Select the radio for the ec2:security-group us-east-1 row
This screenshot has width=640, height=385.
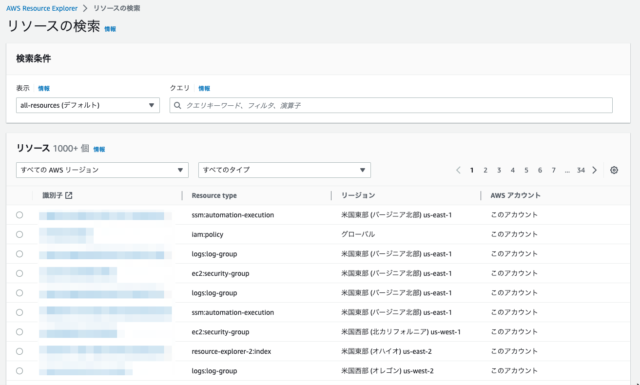point(20,273)
